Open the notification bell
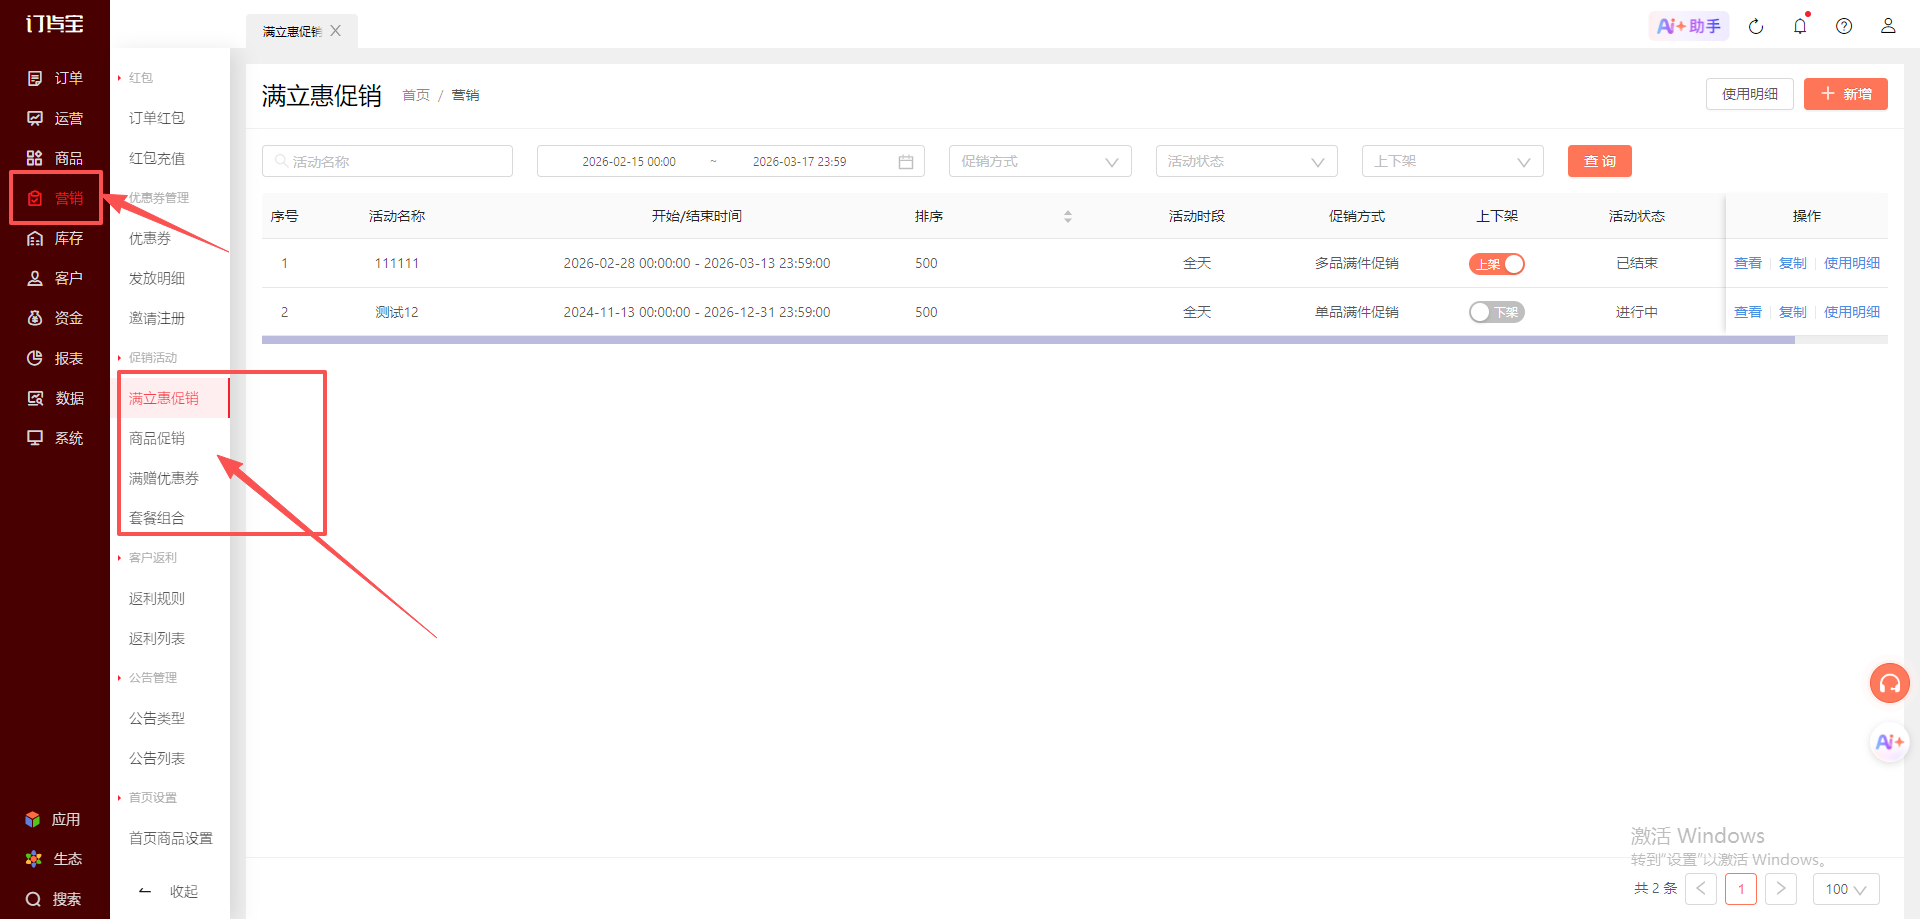The width and height of the screenshot is (1920, 919). 1800,26
